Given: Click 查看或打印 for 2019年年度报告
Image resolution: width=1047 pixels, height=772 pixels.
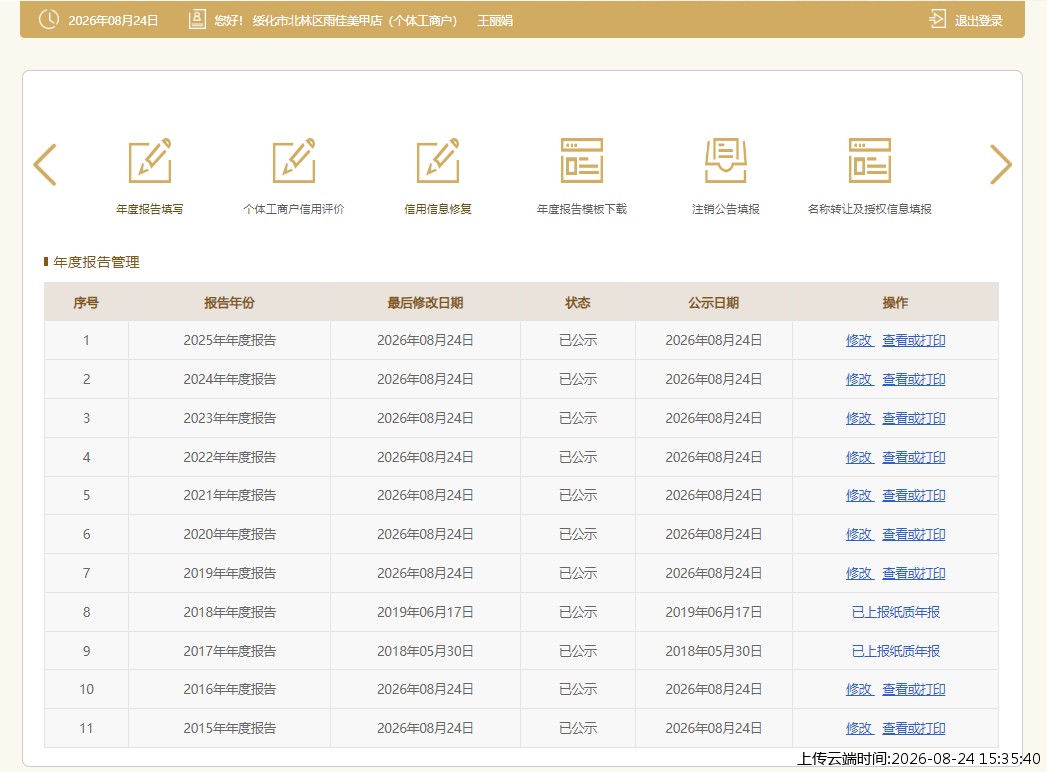Looking at the screenshot, I should (x=913, y=573).
